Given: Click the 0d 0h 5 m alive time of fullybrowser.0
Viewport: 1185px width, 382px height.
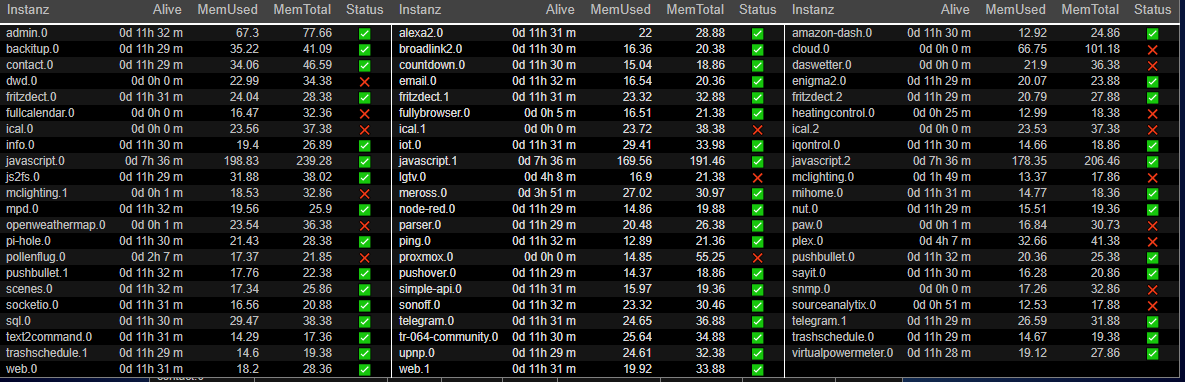Looking at the screenshot, I should click(x=550, y=113).
